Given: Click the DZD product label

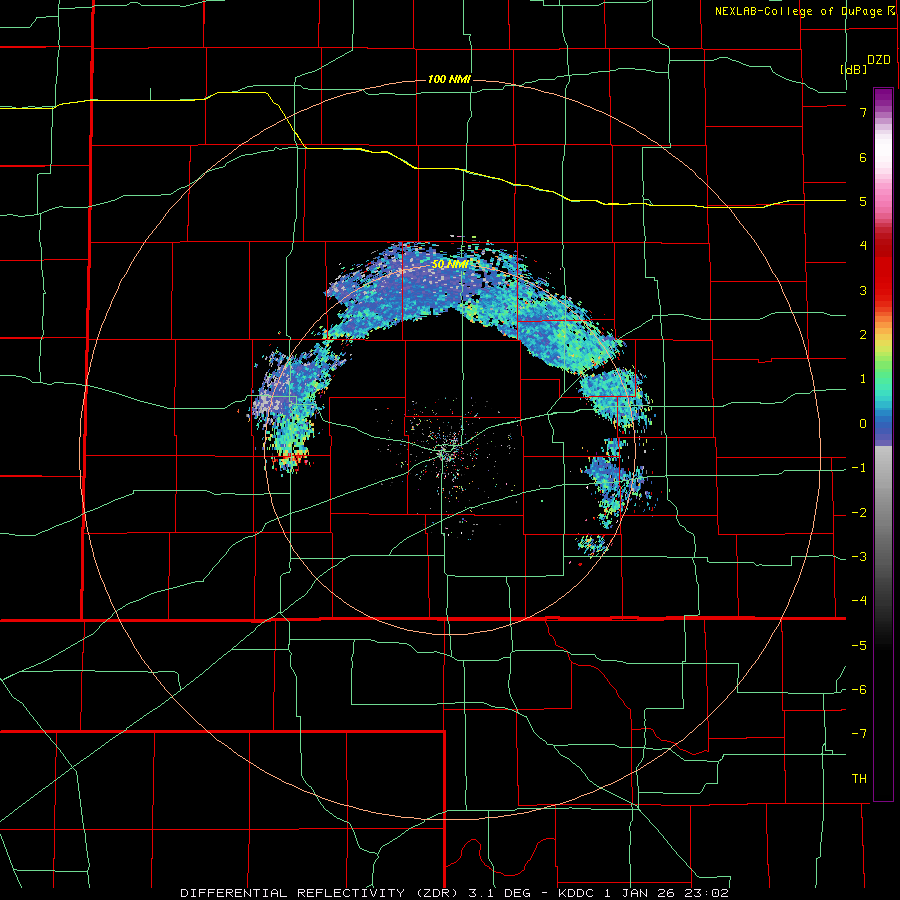Looking at the screenshot, I should (x=879, y=60).
